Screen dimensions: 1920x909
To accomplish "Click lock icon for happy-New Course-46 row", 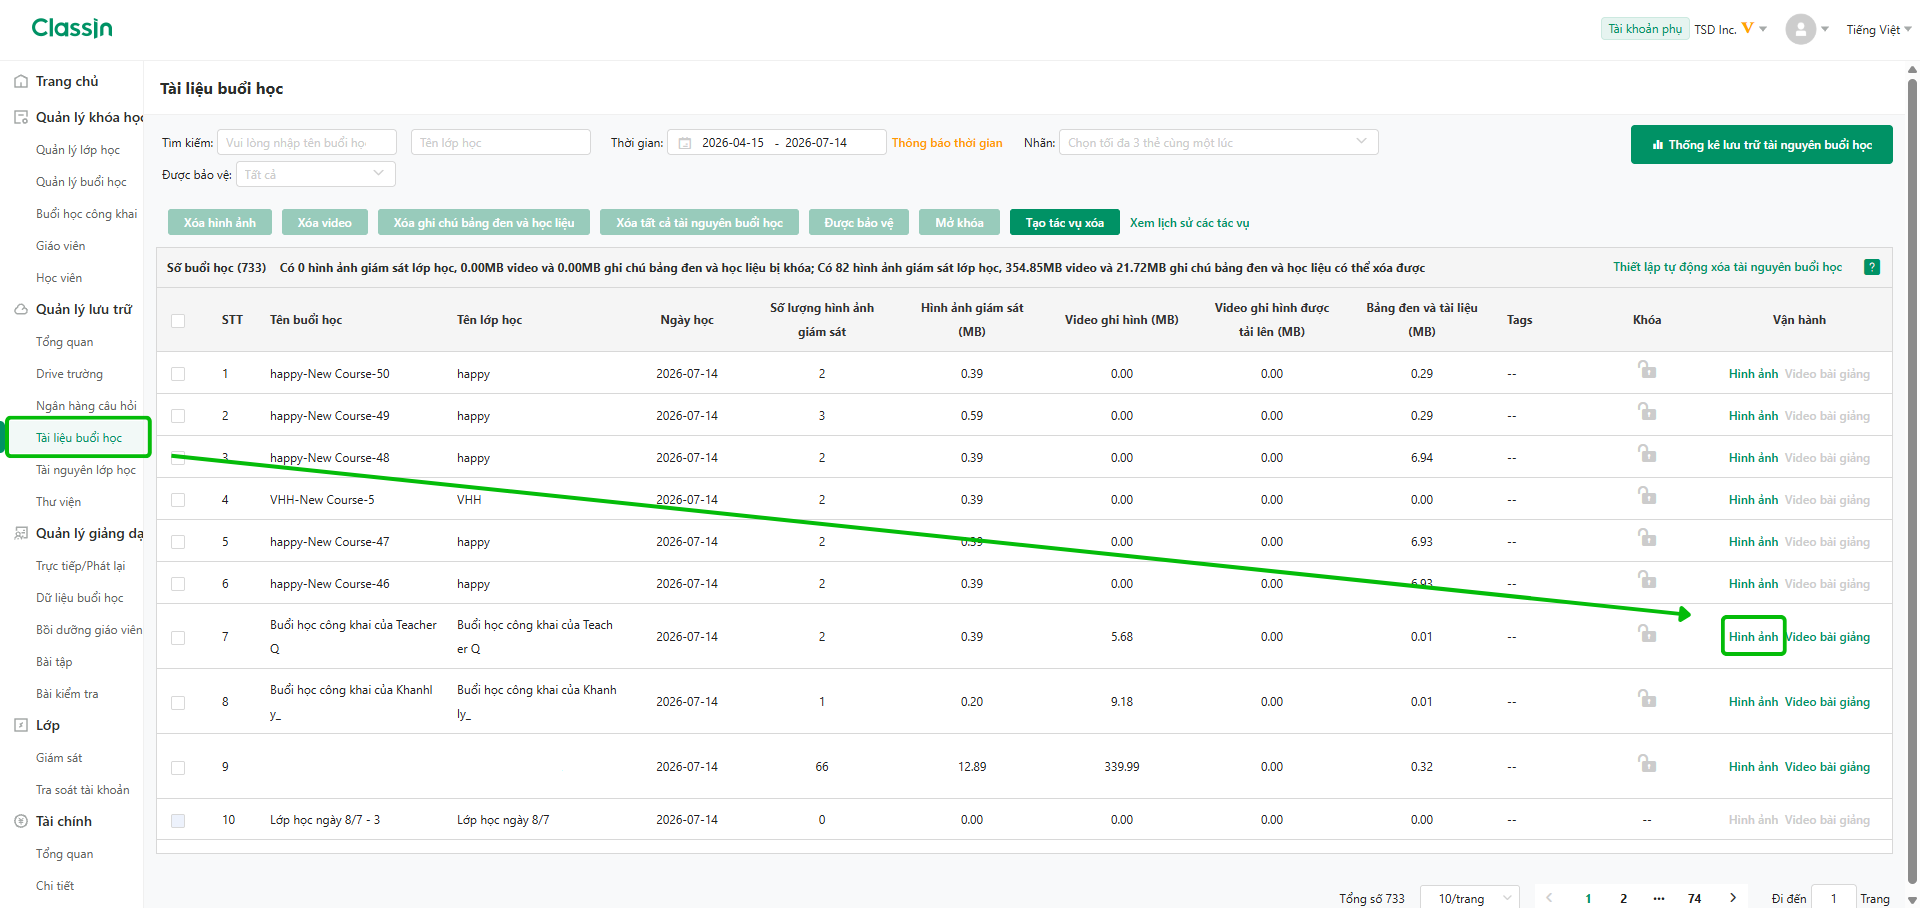I will coord(1647,580).
